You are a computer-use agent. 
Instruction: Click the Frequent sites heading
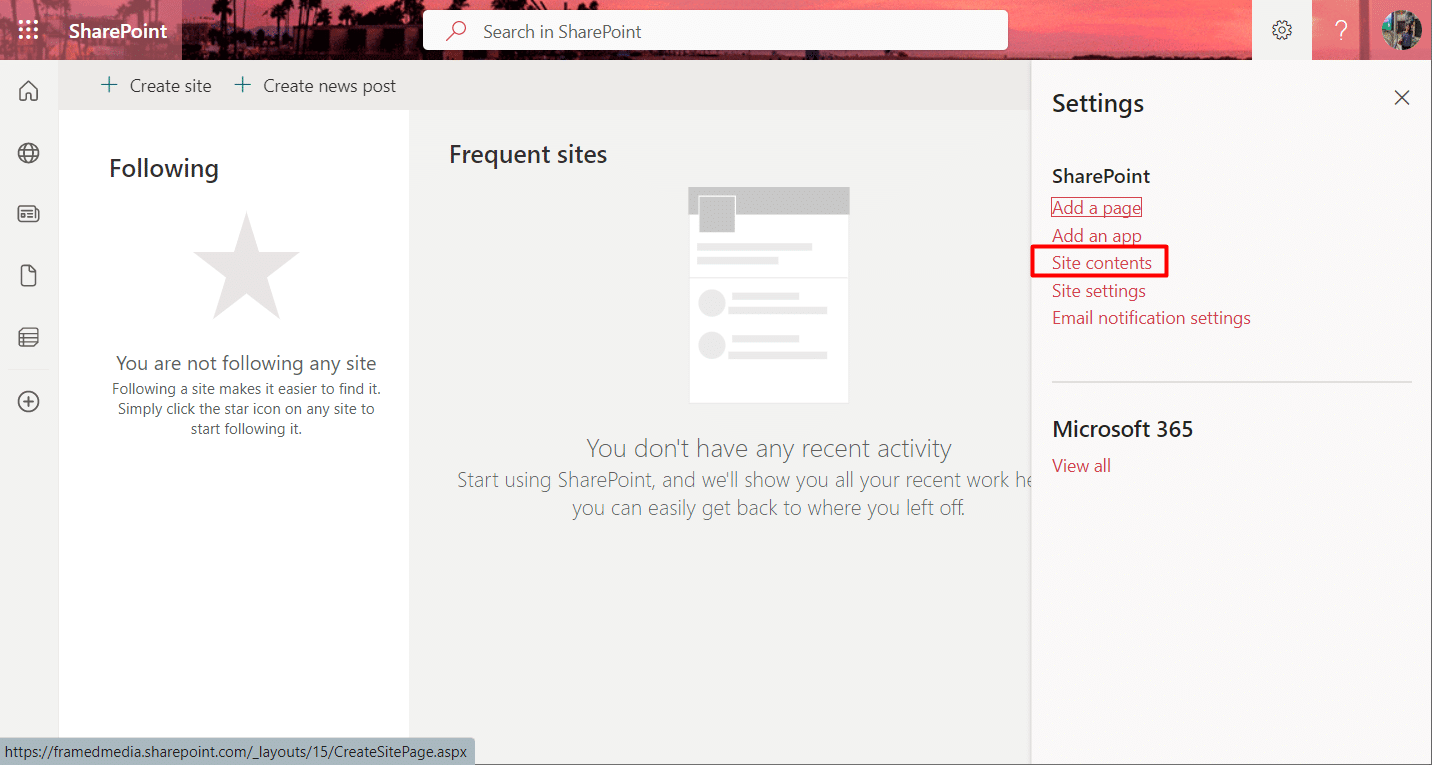(528, 154)
